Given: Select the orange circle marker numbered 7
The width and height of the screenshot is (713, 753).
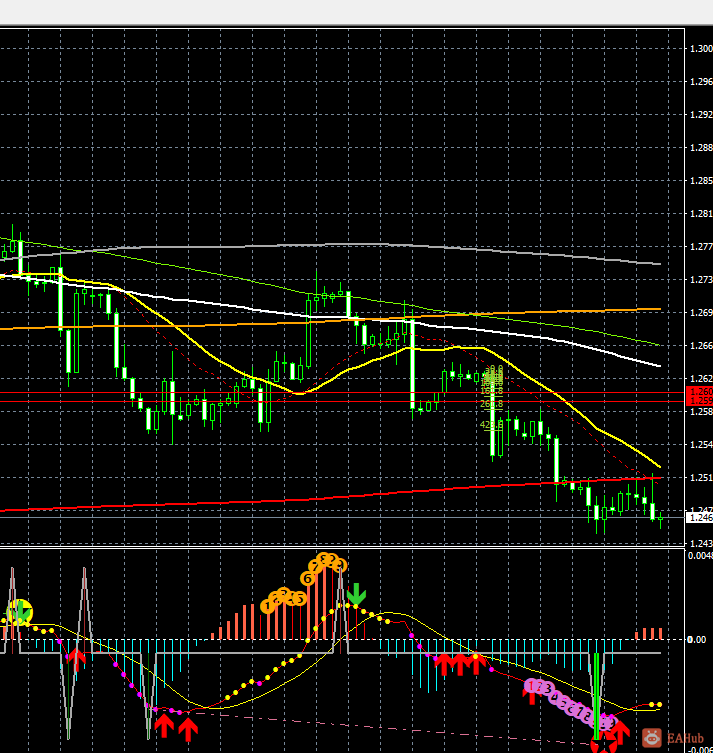Looking at the screenshot, I should (315, 567).
